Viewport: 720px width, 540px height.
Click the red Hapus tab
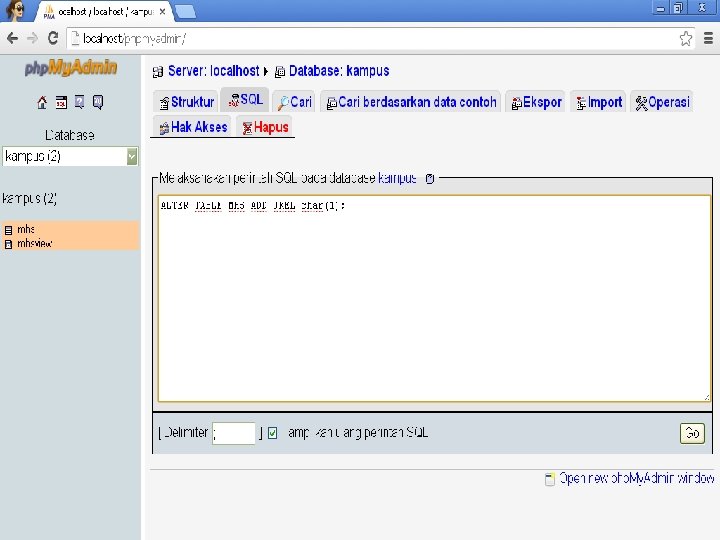tap(265, 127)
